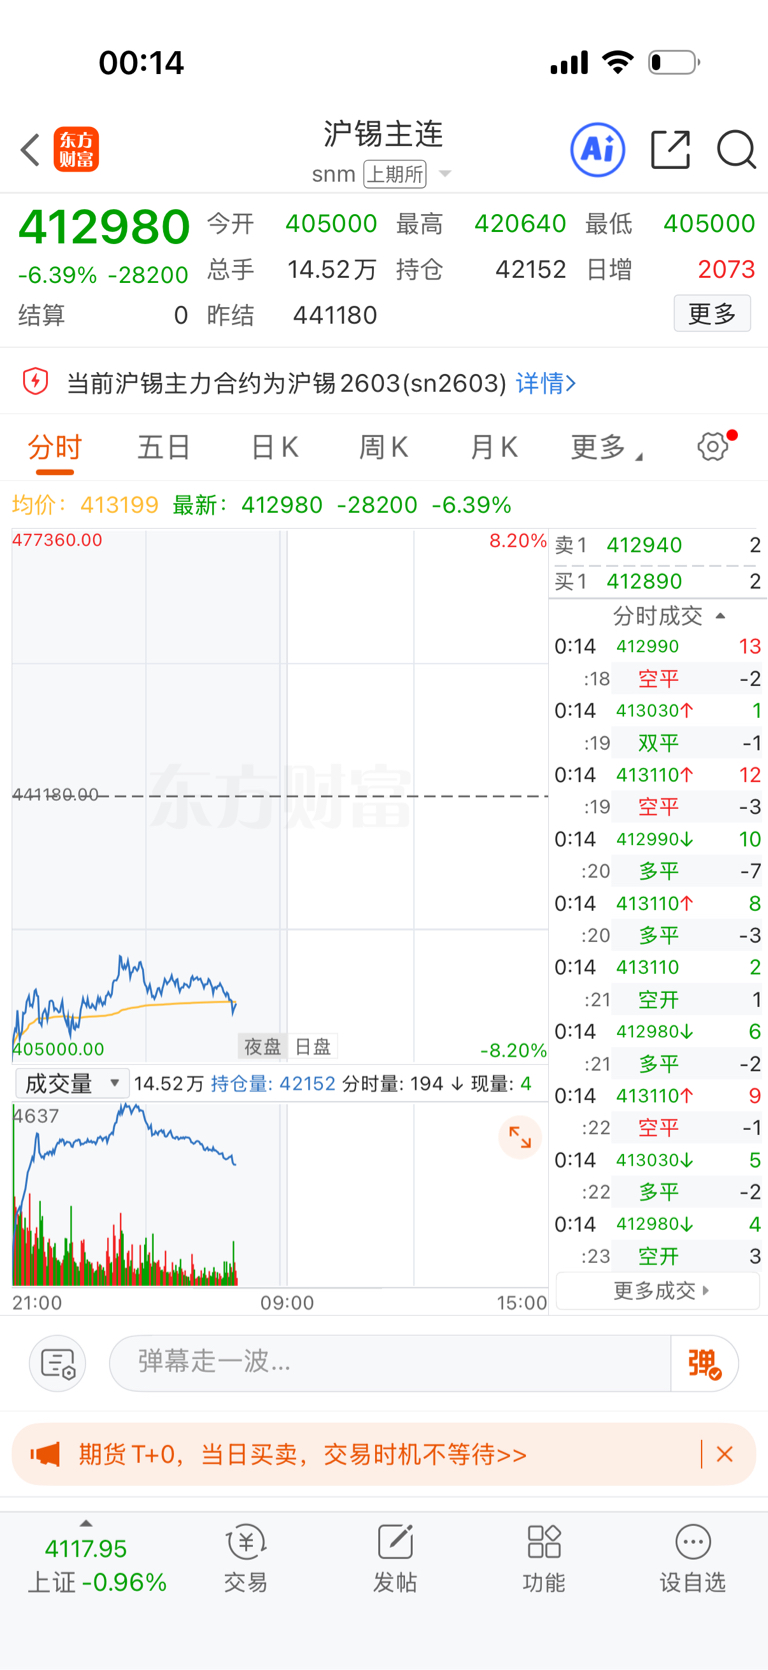
Task: Open chart settings gear icon
Action: click(713, 446)
